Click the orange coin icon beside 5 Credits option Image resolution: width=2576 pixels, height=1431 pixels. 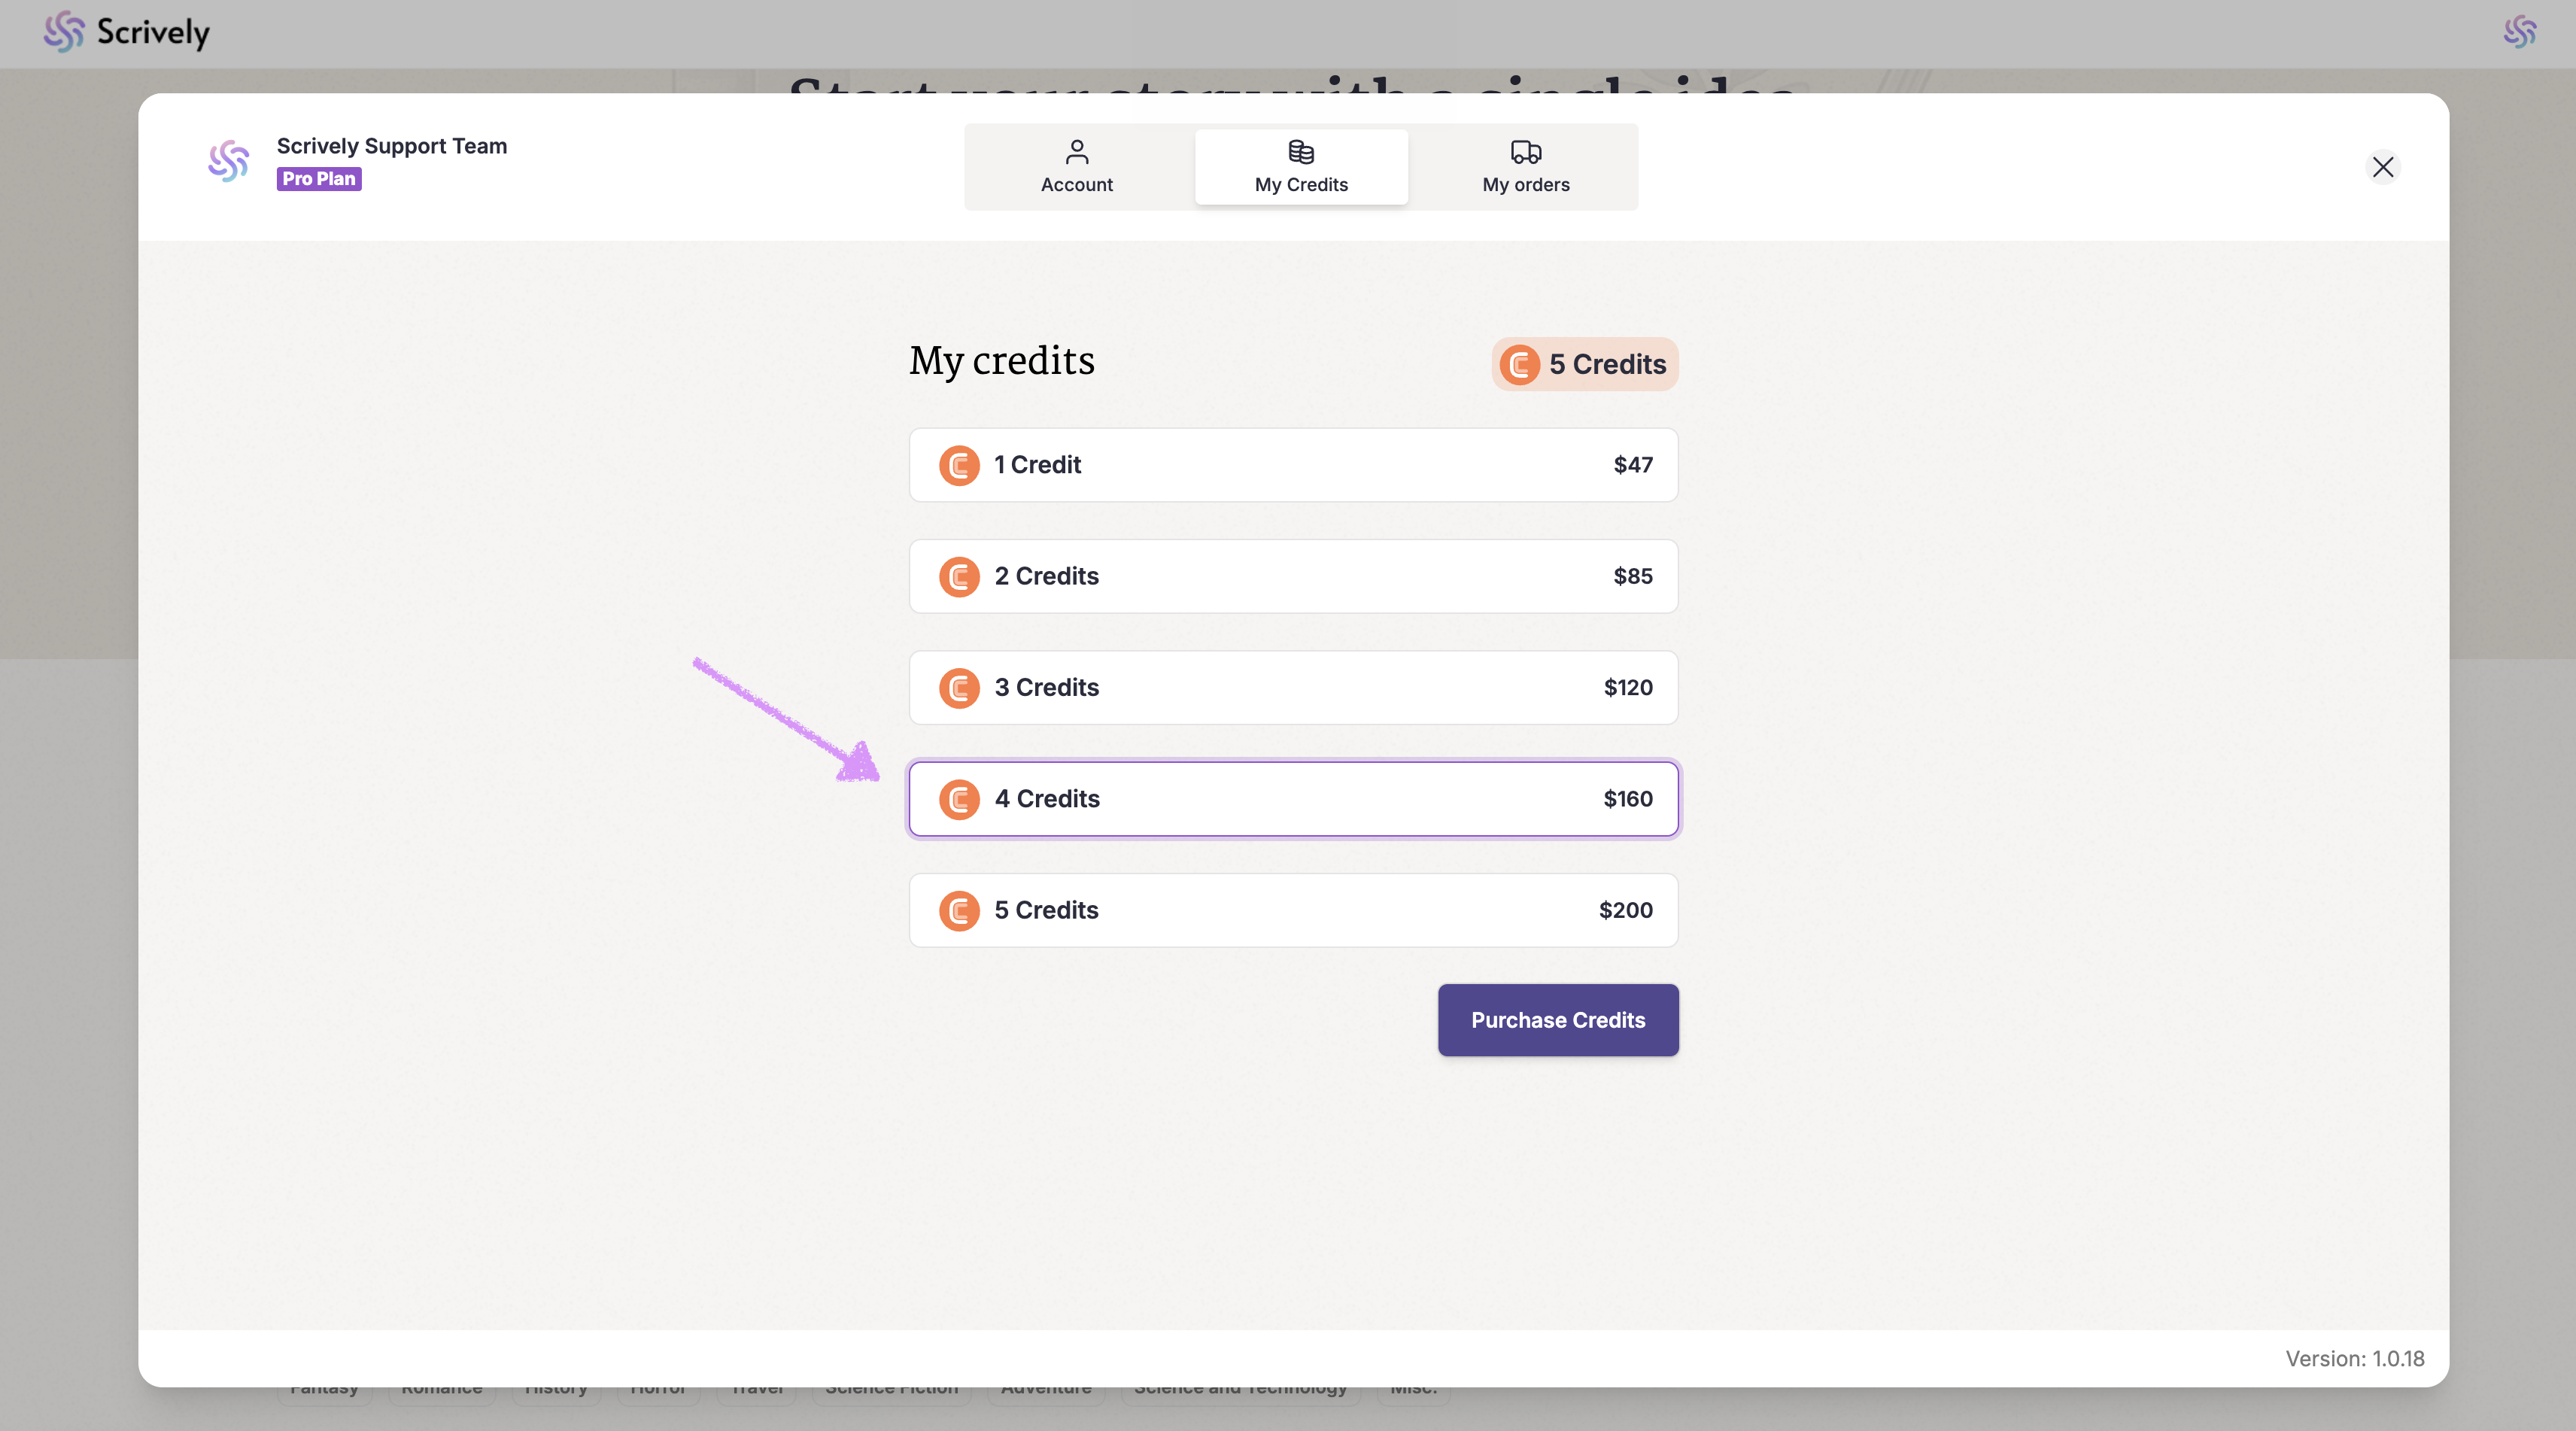click(x=958, y=910)
